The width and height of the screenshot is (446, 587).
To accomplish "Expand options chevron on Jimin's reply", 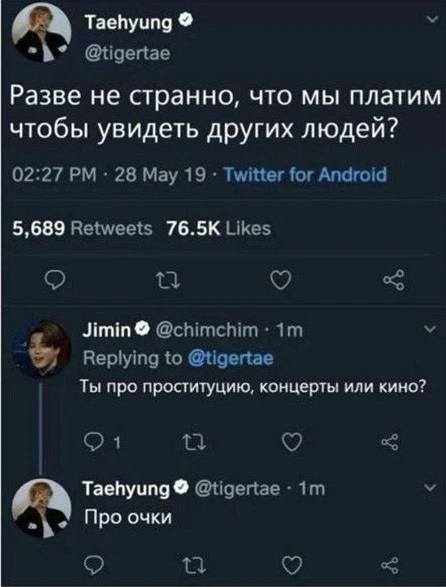I will click(431, 329).
